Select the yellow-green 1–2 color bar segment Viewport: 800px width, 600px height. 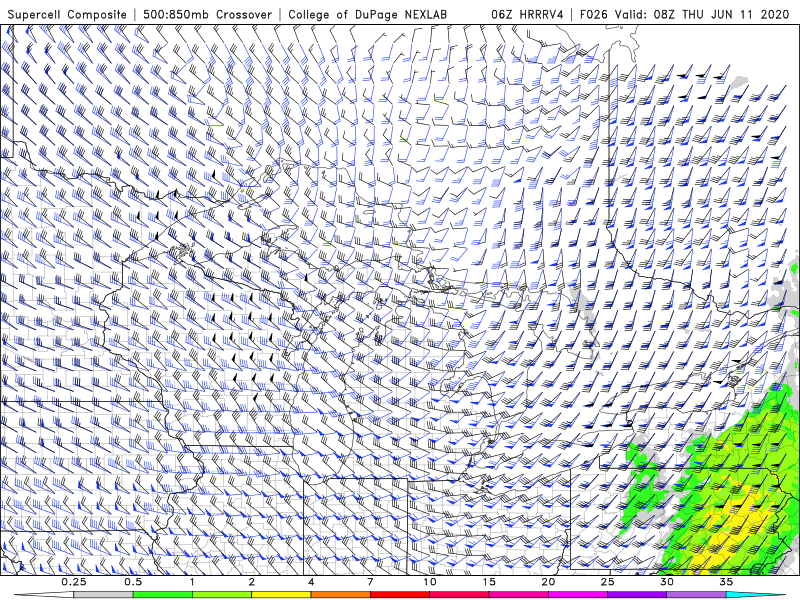coord(222,595)
